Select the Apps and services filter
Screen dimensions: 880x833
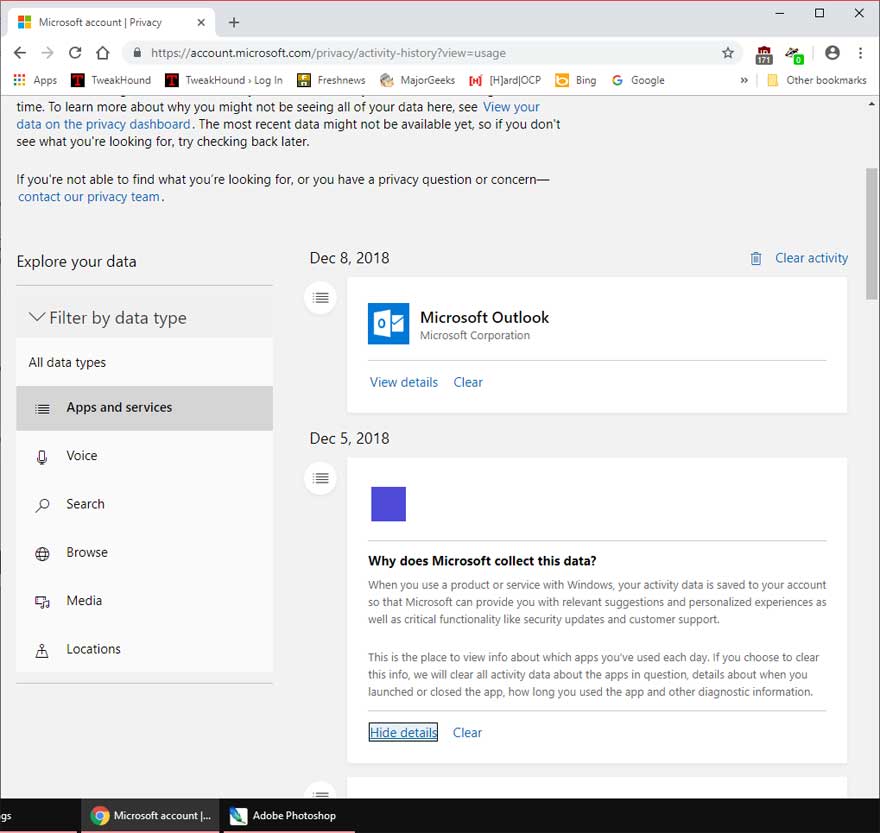144,408
